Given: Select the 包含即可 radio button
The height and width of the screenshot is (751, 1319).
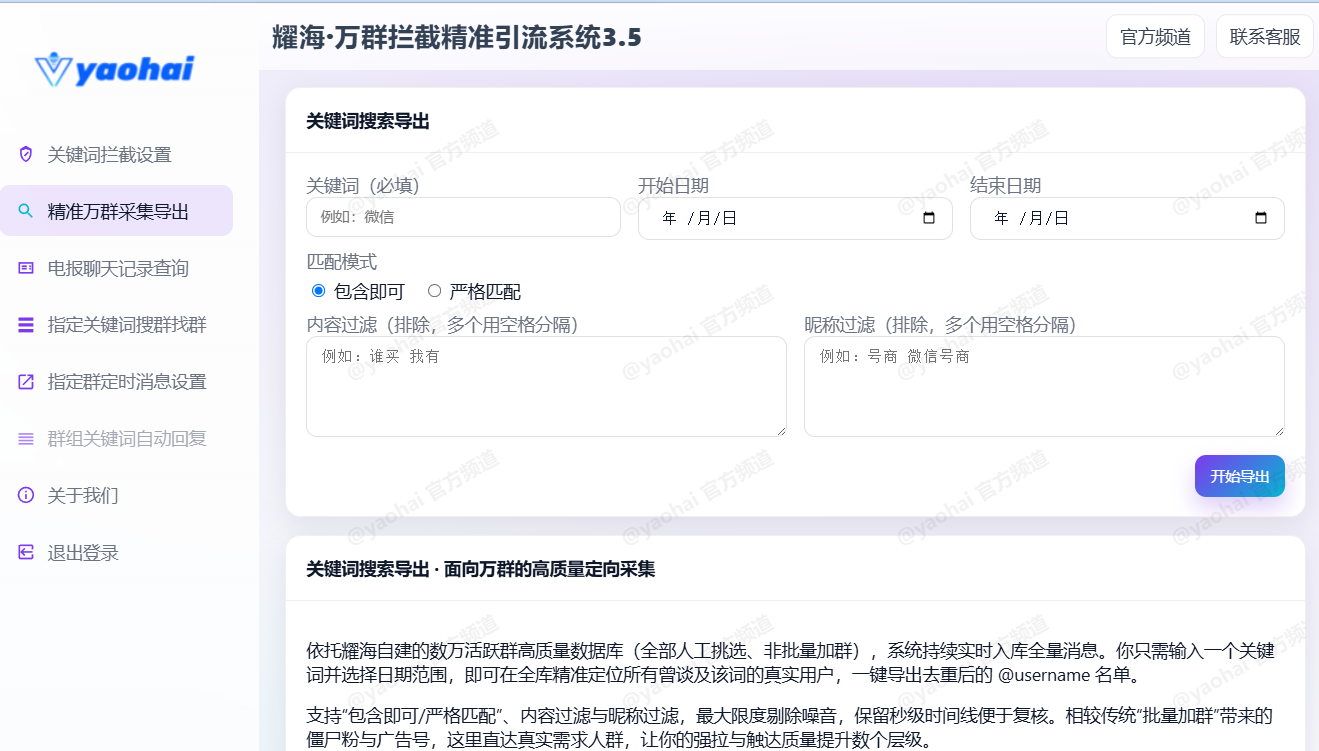Looking at the screenshot, I should (319, 291).
